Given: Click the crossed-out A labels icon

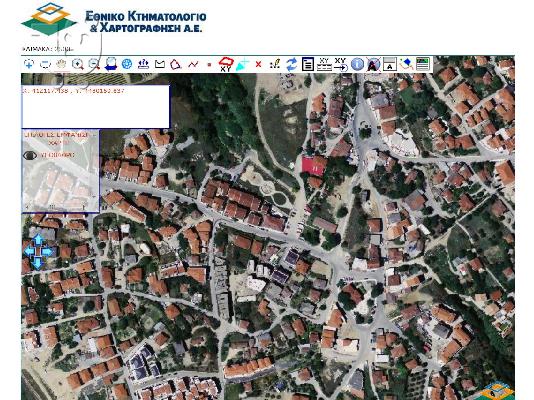Looking at the screenshot, I should point(374,64).
